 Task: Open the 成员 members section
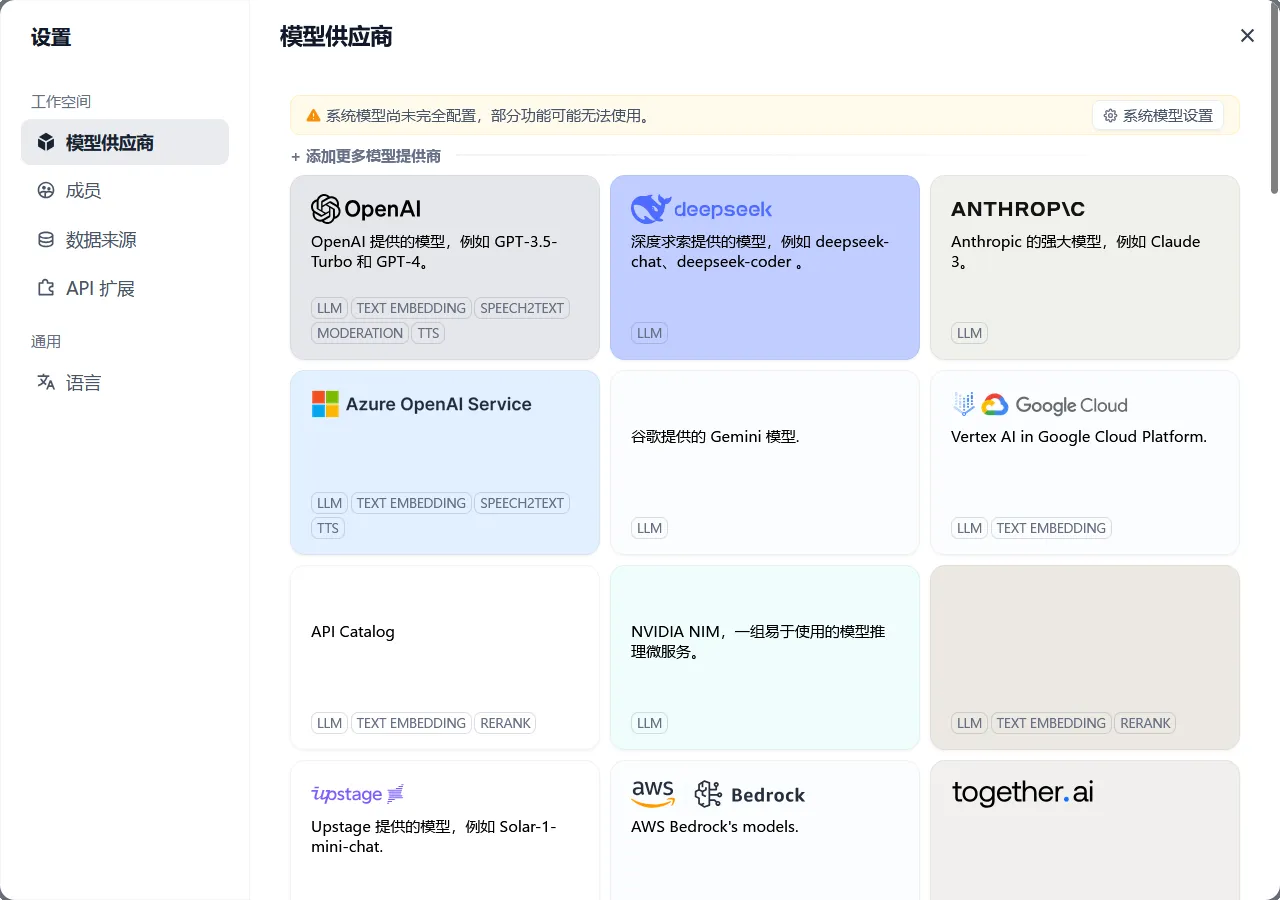pyautogui.click(x=125, y=190)
